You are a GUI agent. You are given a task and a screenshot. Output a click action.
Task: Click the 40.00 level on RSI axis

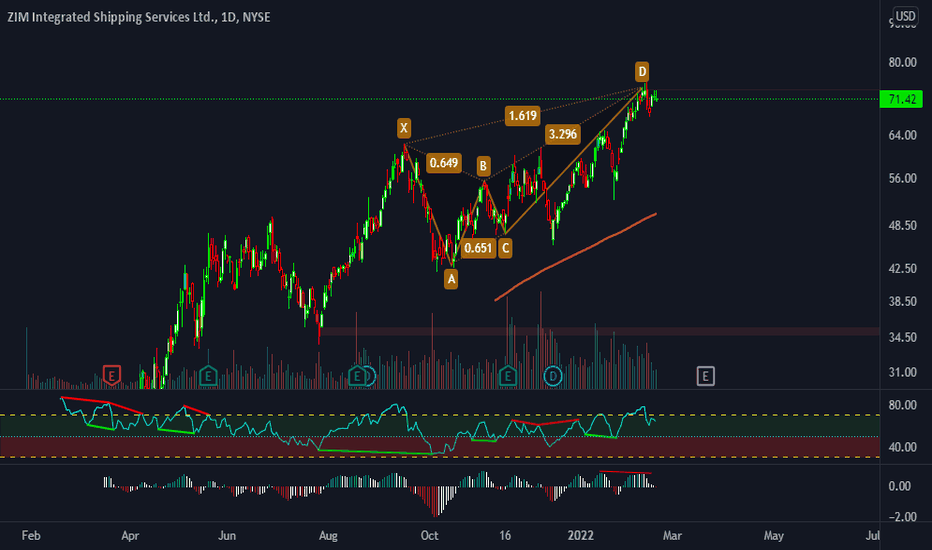(902, 447)
